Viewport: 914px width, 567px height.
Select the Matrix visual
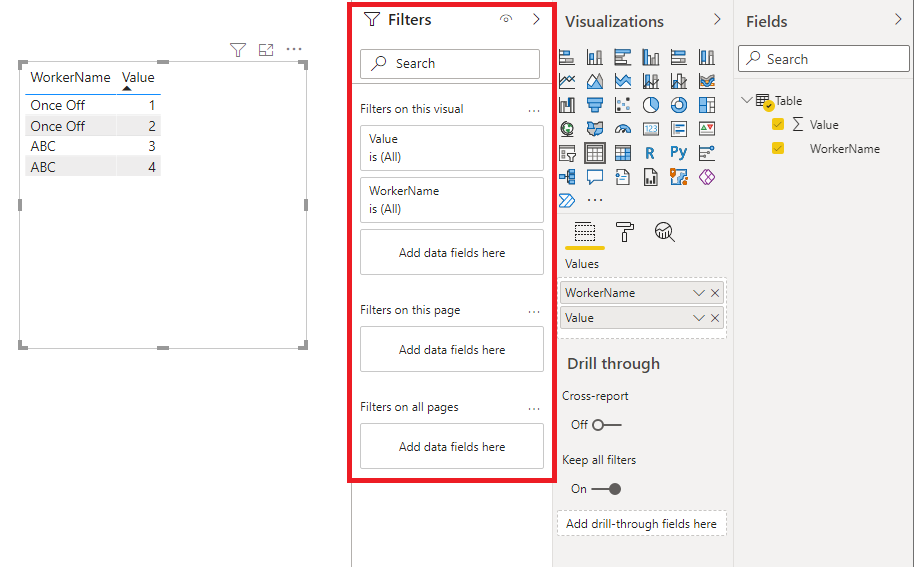[x=623, y=153]
